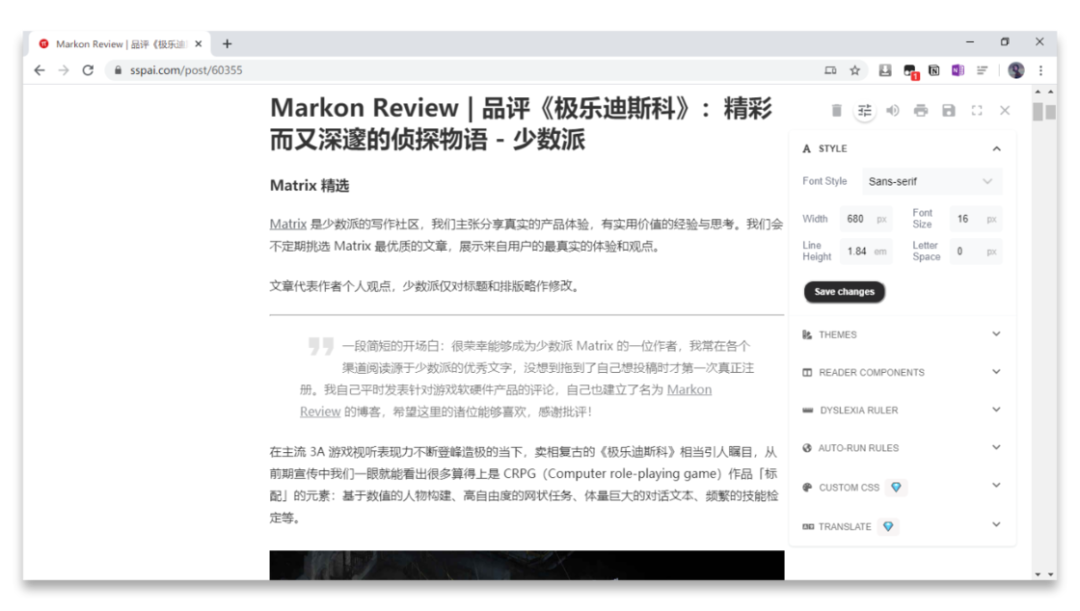
Task: Select the Markon Review browser tab
Action: click(x=121, y=44)
